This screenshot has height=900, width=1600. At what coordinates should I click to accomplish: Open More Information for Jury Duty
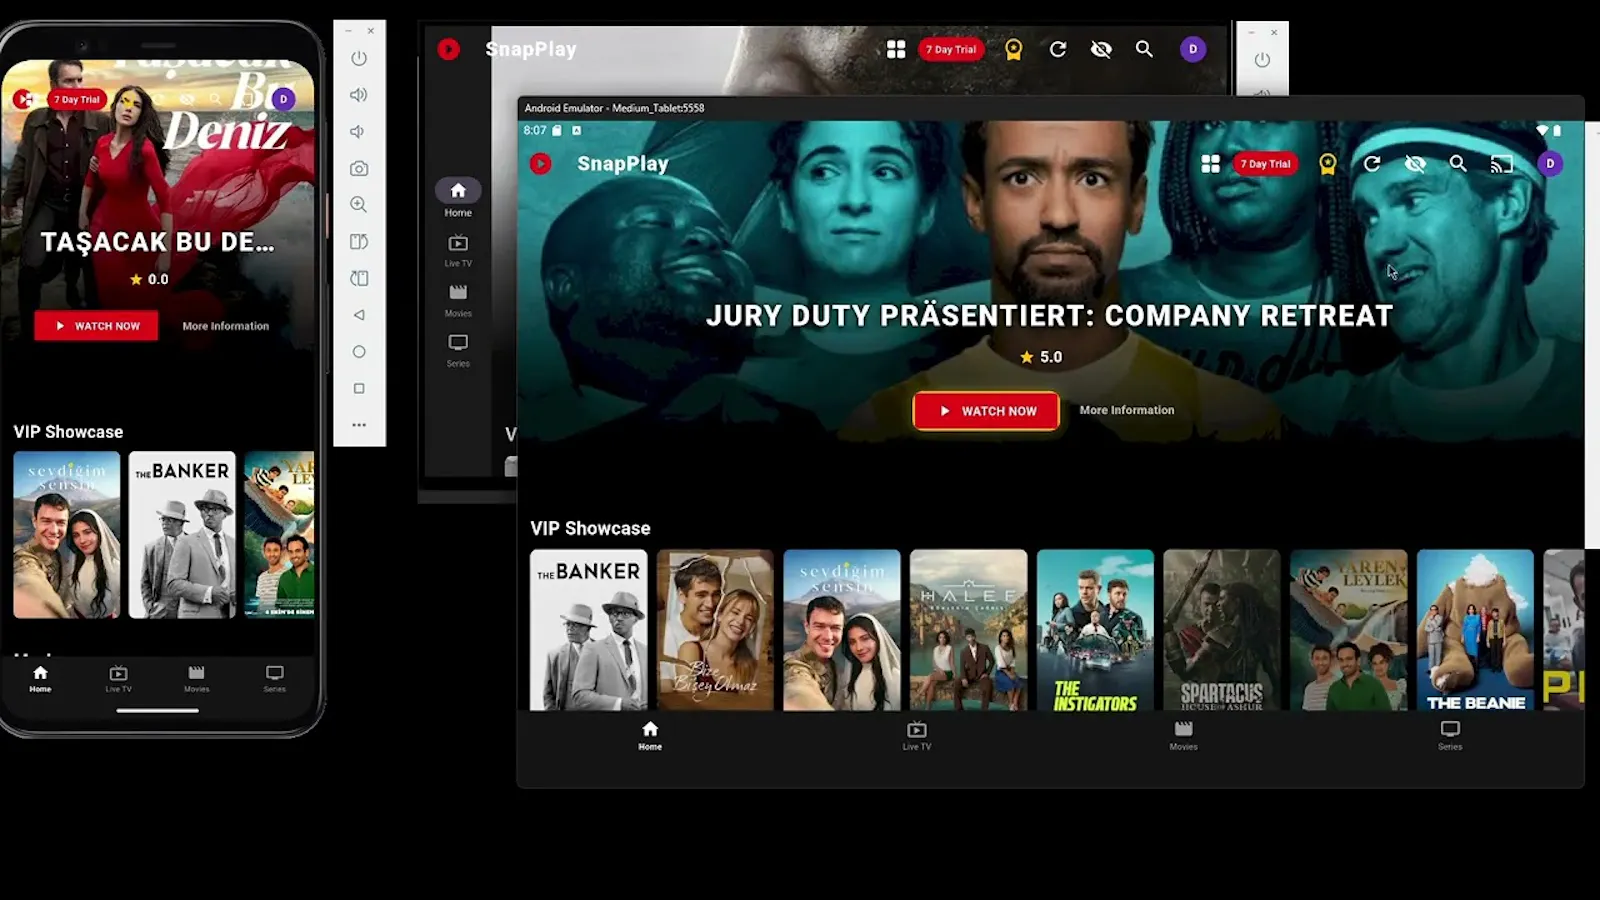coord(1127,410)
